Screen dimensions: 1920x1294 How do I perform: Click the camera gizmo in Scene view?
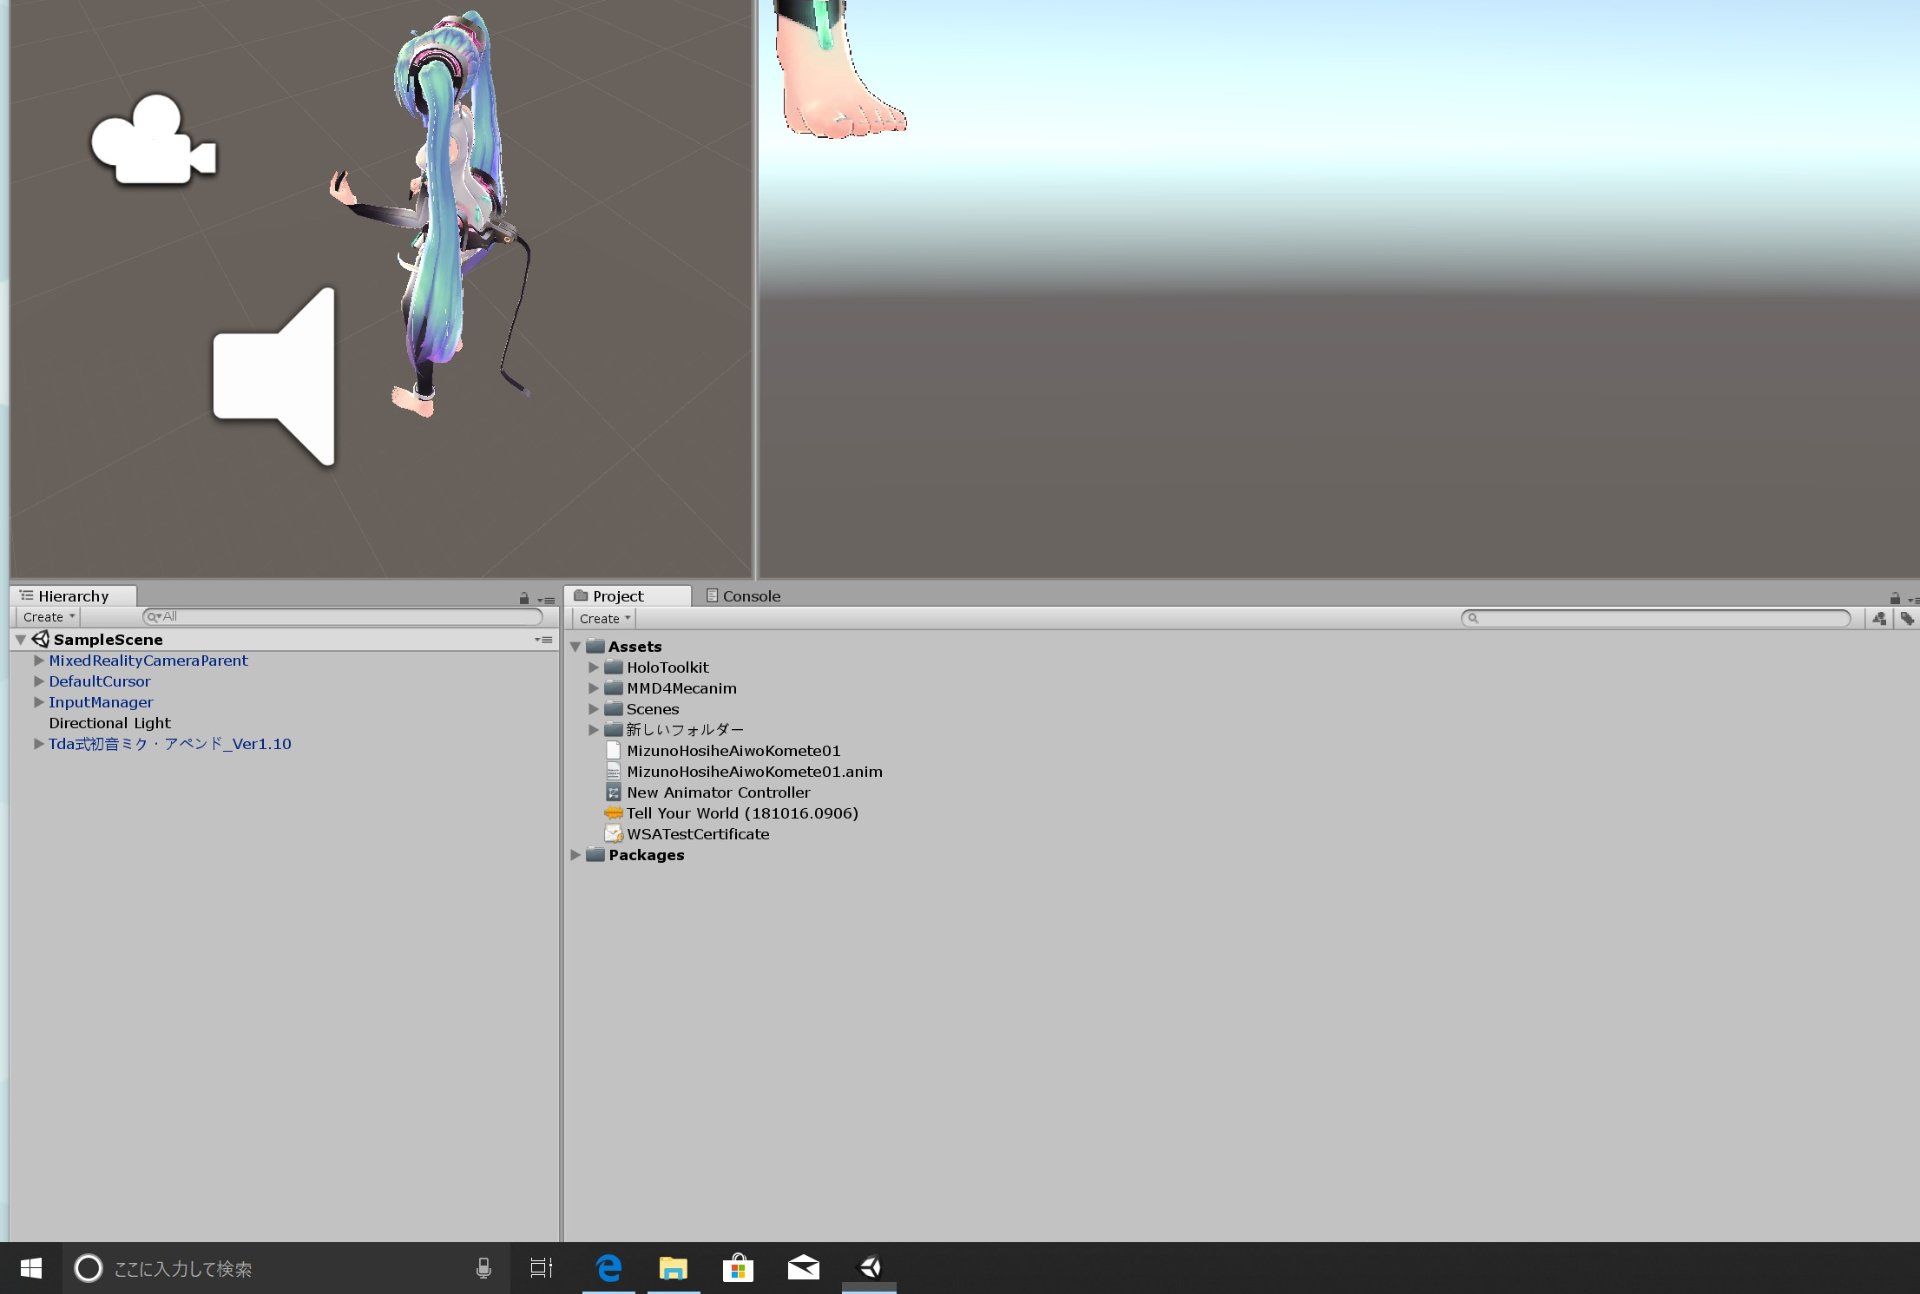[153, 140]
